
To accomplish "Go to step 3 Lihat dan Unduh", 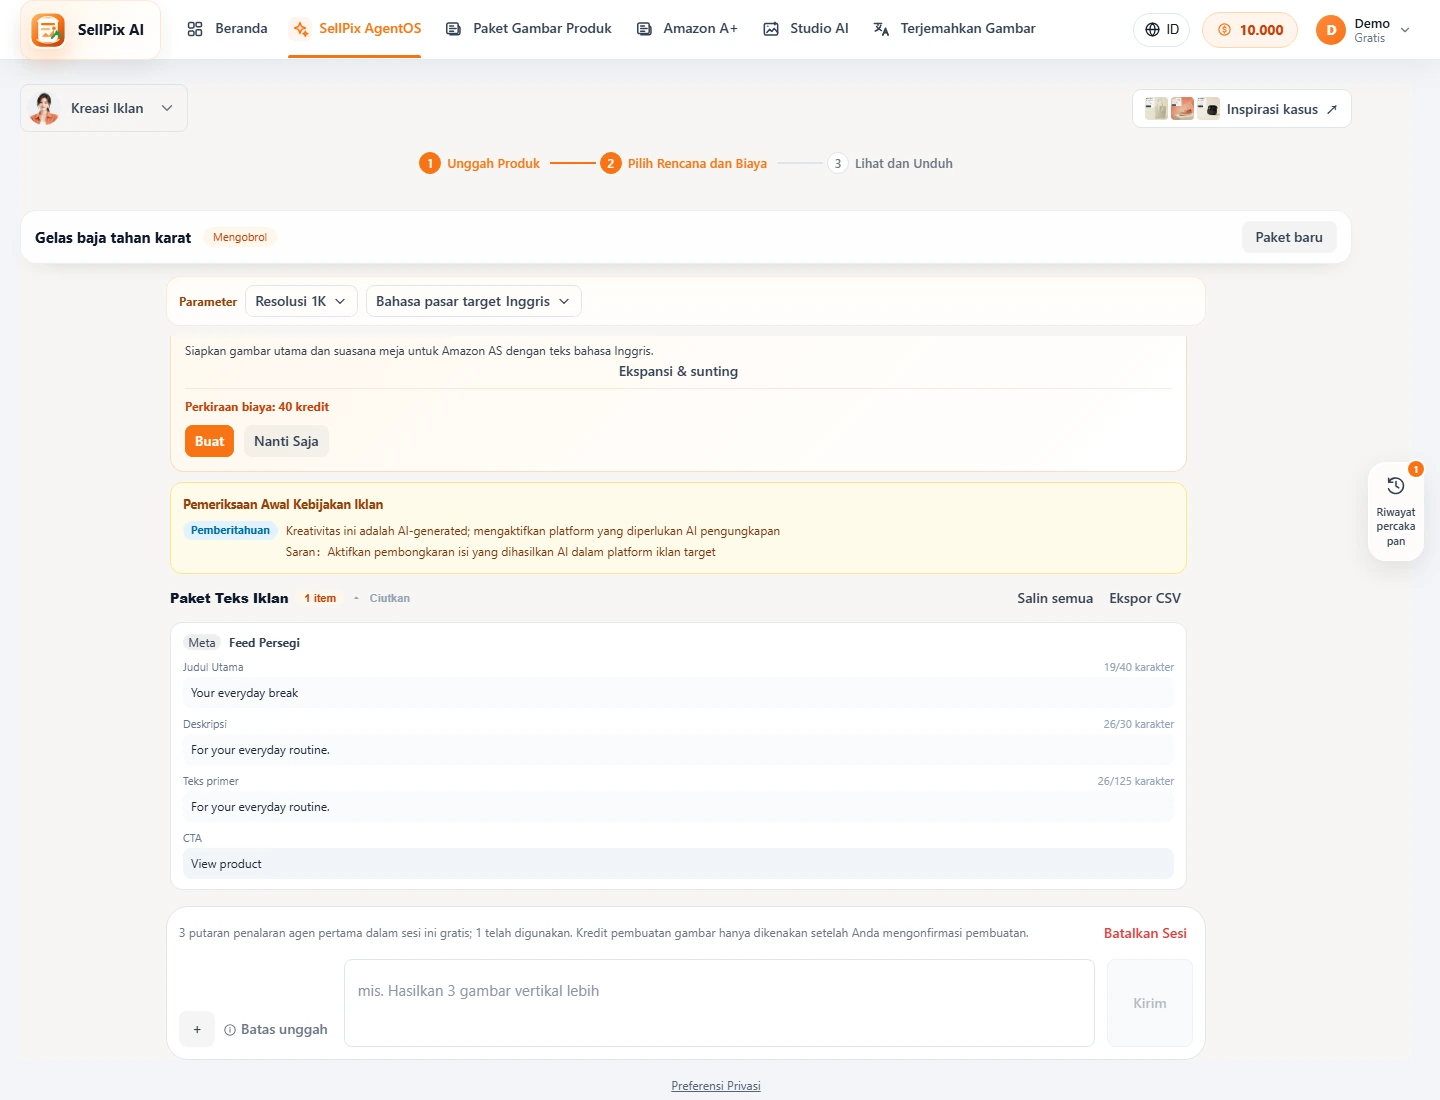I will [890, 163].
